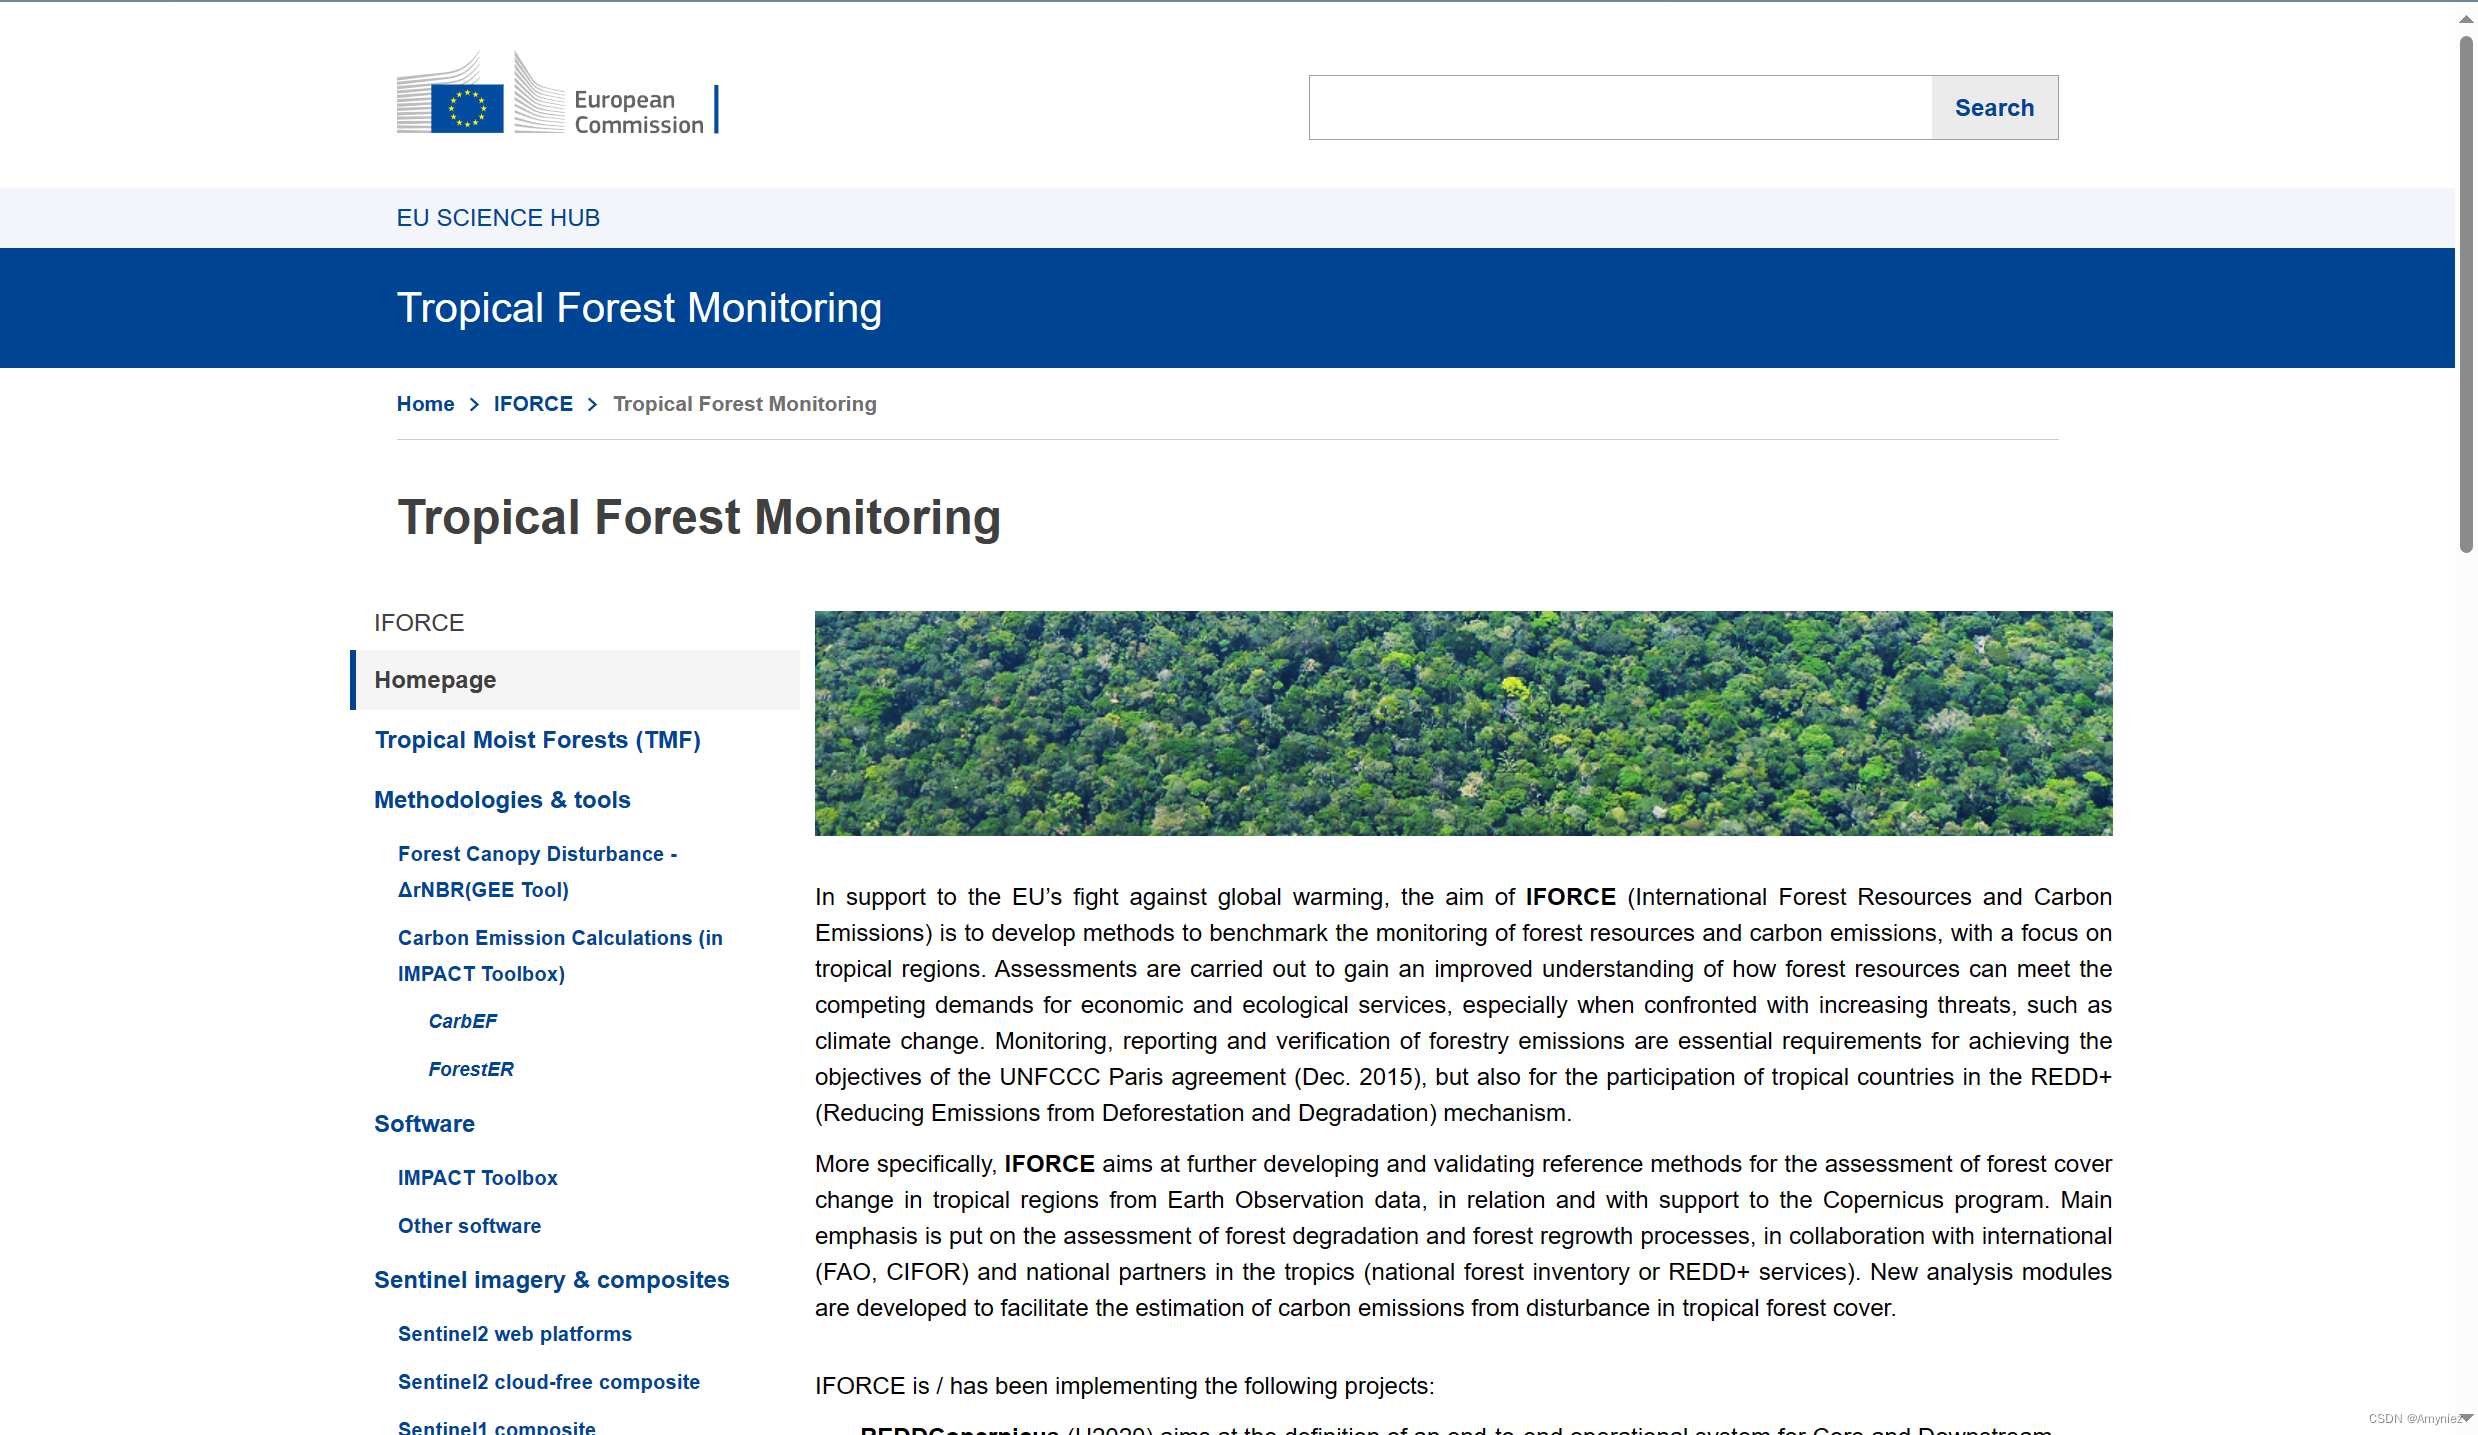Open IMPACT Toolbox link

477,1178
